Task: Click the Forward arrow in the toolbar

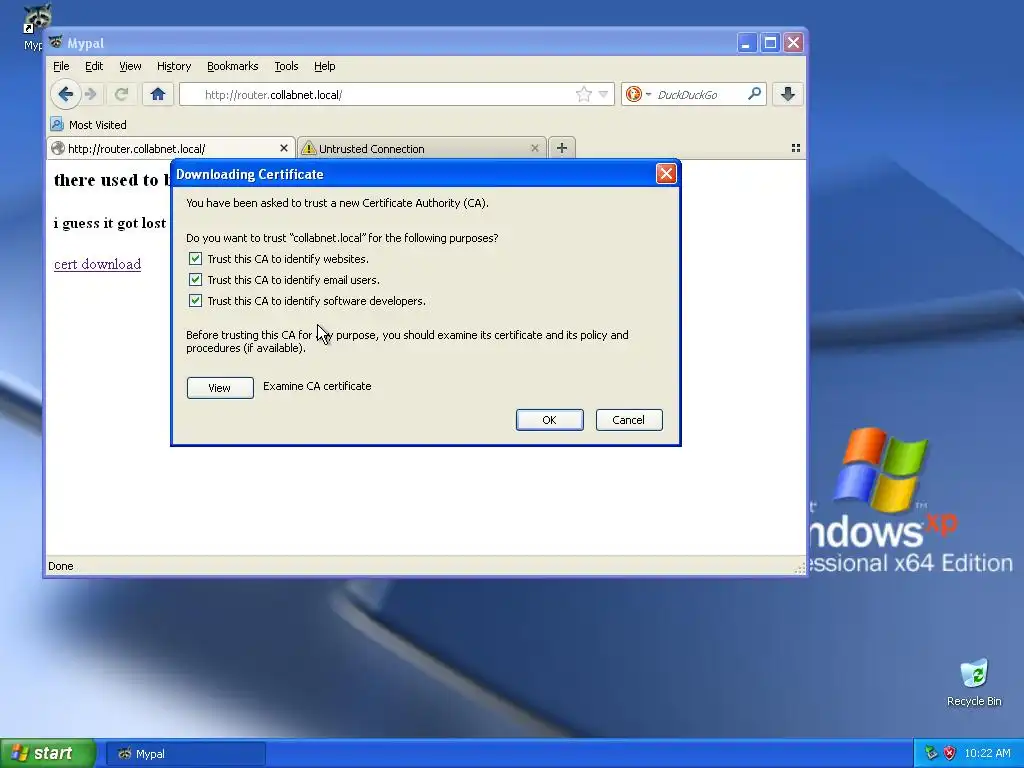Action: [91, 94]
